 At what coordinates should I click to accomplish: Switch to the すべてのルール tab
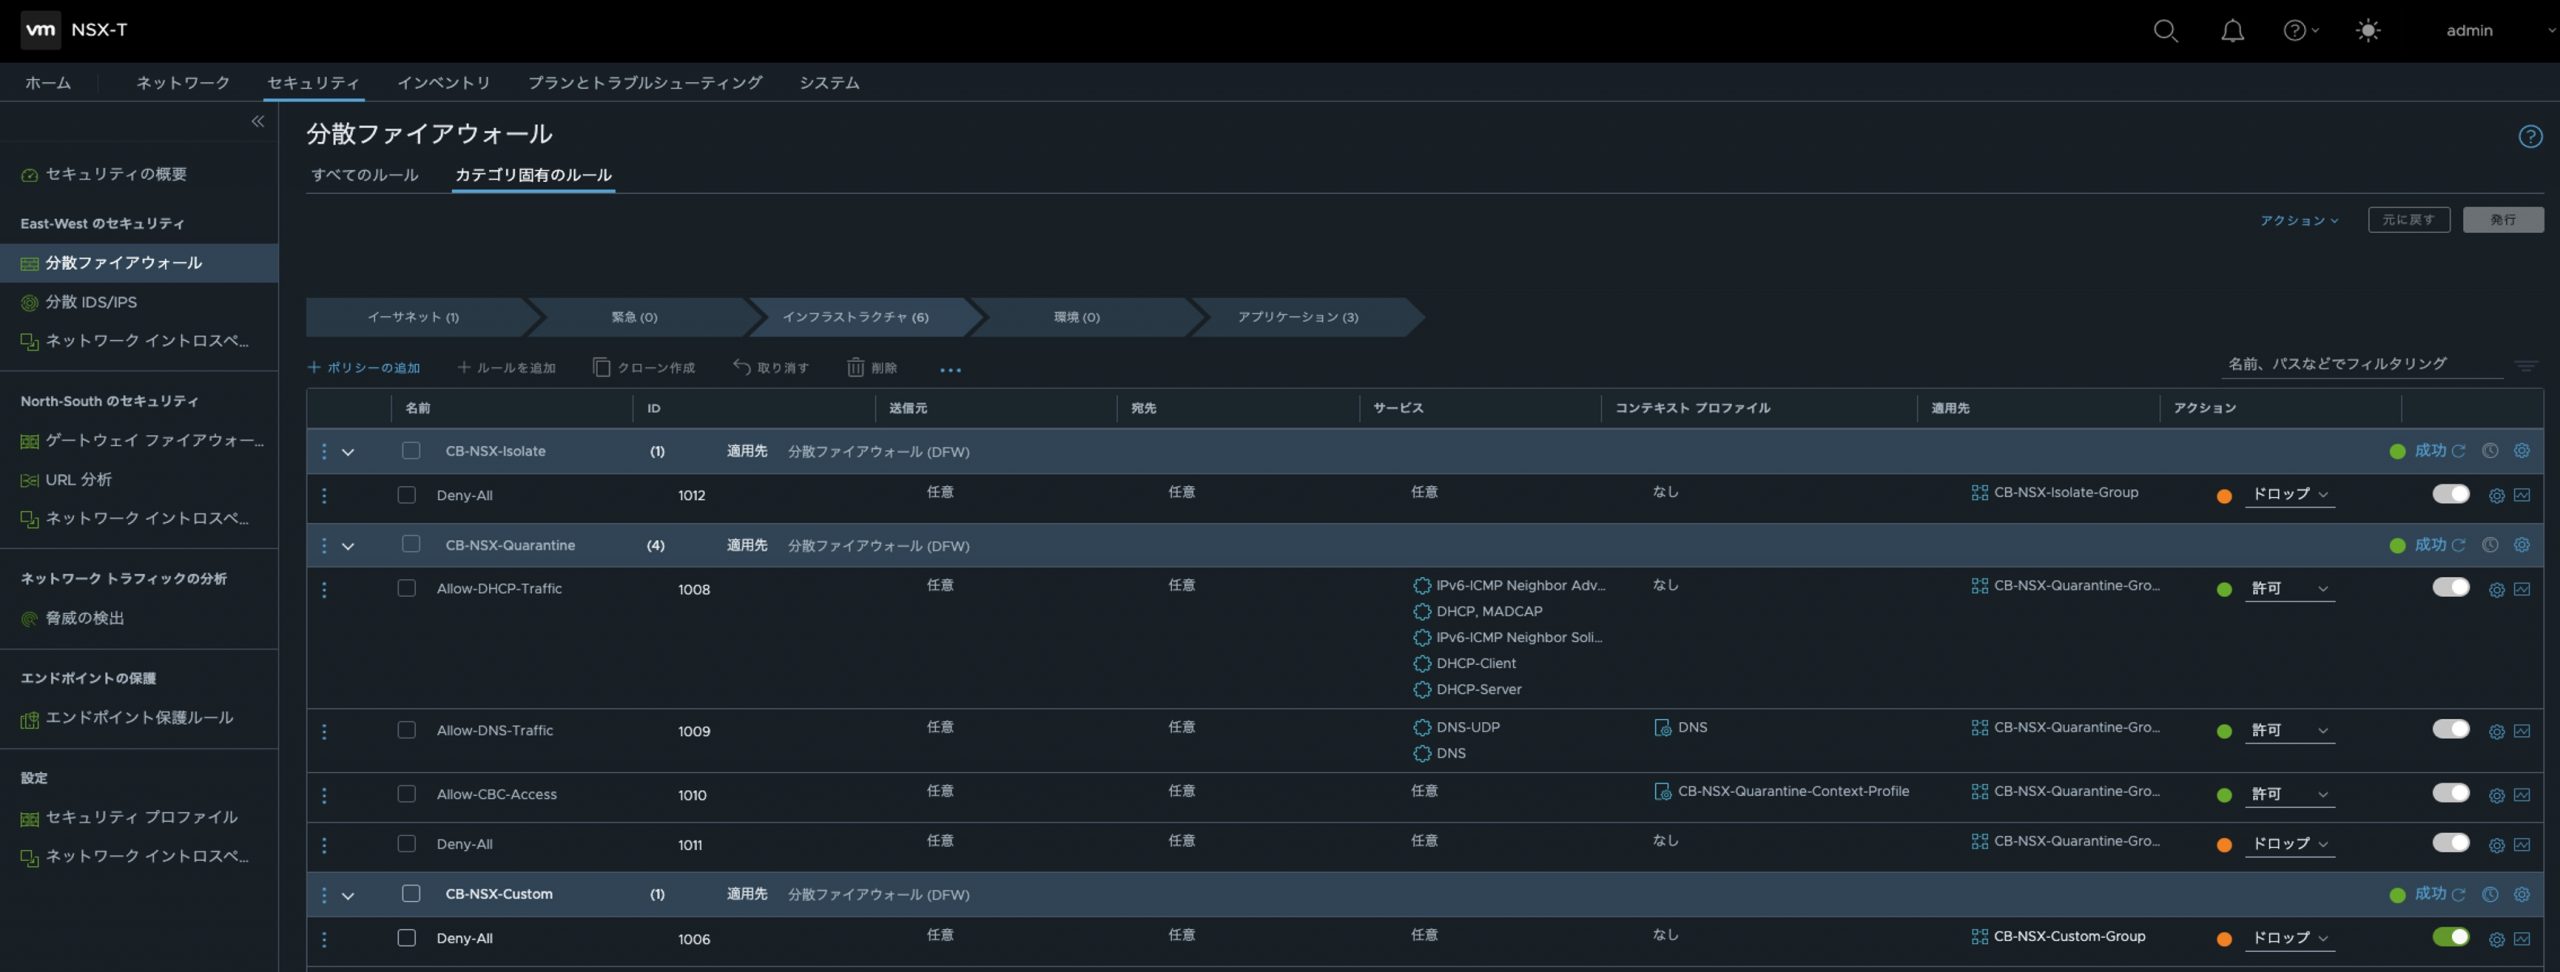365,175
